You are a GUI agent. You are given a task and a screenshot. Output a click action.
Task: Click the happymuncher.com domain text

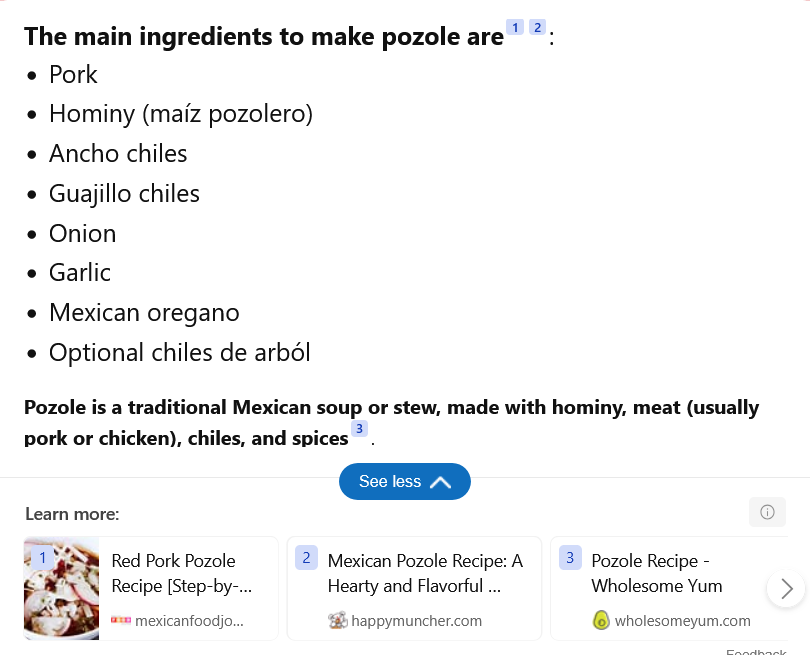[416, 621]
